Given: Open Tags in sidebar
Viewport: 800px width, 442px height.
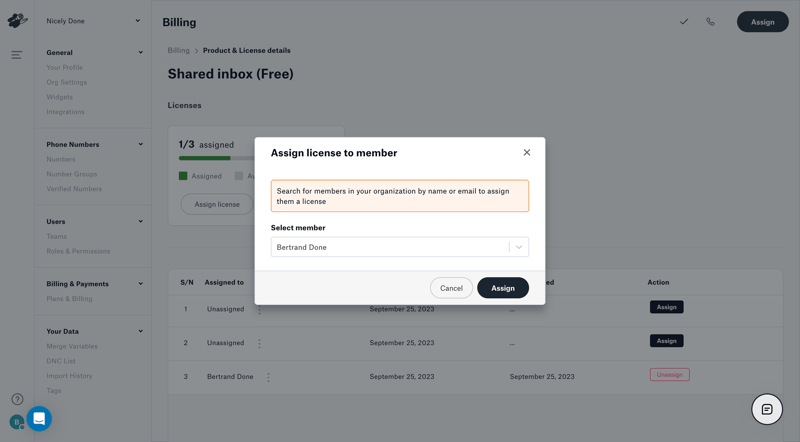Looking at the screenshot, I should pos(54,390).
